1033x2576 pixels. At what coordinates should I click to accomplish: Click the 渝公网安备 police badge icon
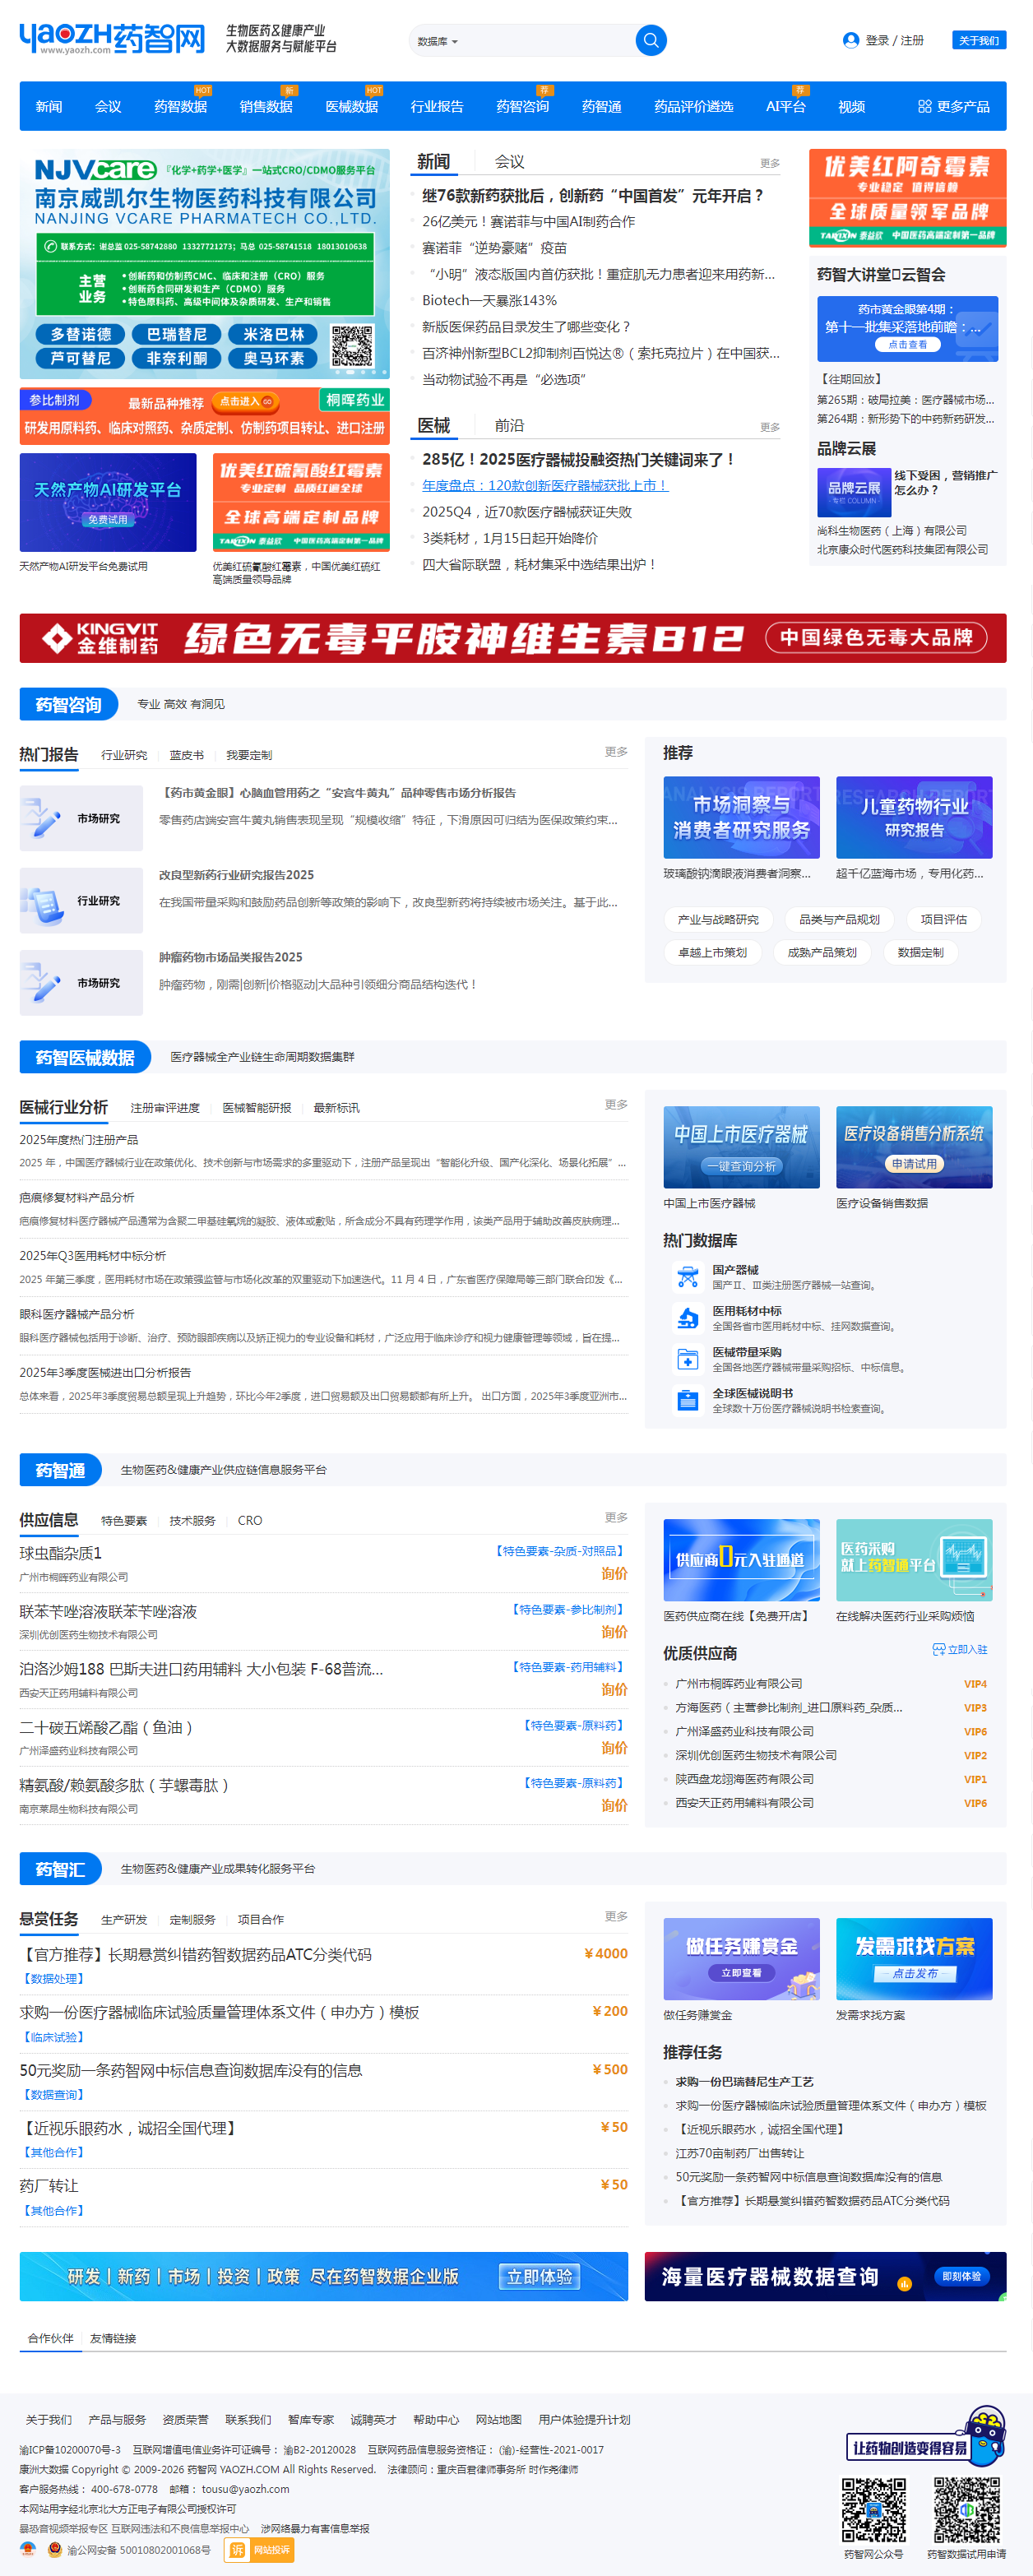[x=55, y=2549]
